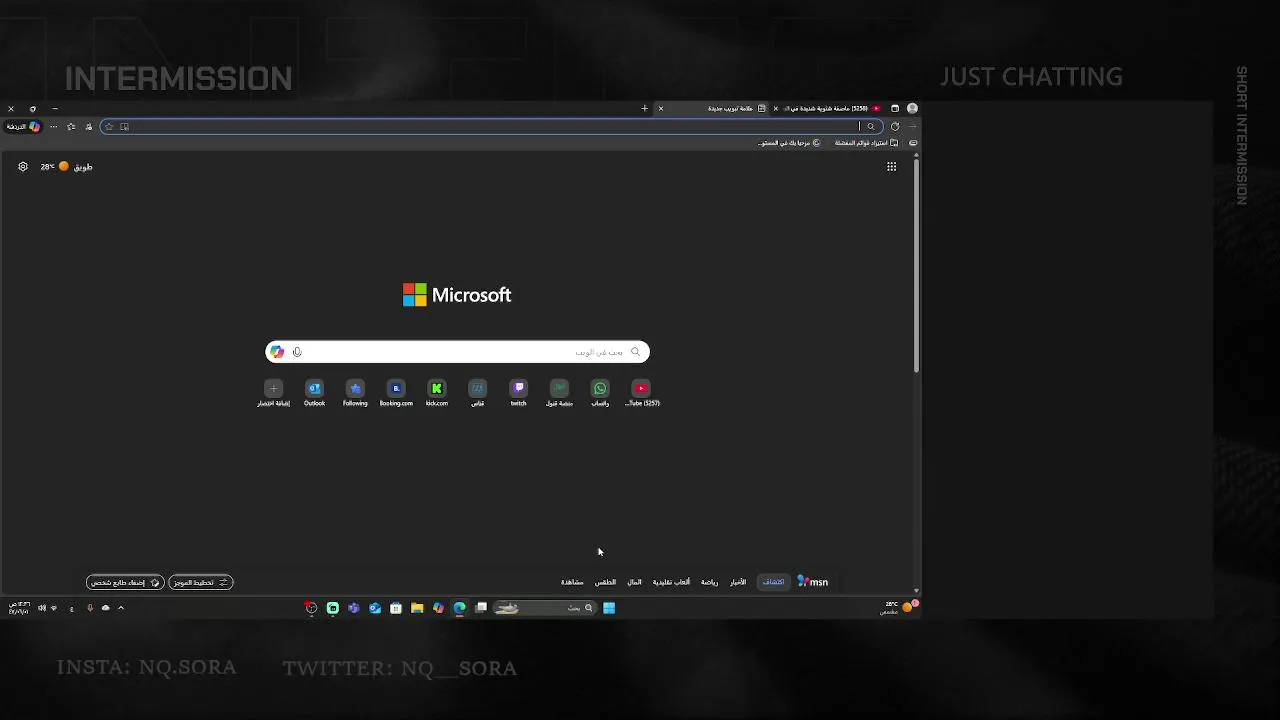Click the web search input box
The height and width of the screenshot is (720, 1280).
[x=457, y=352]
